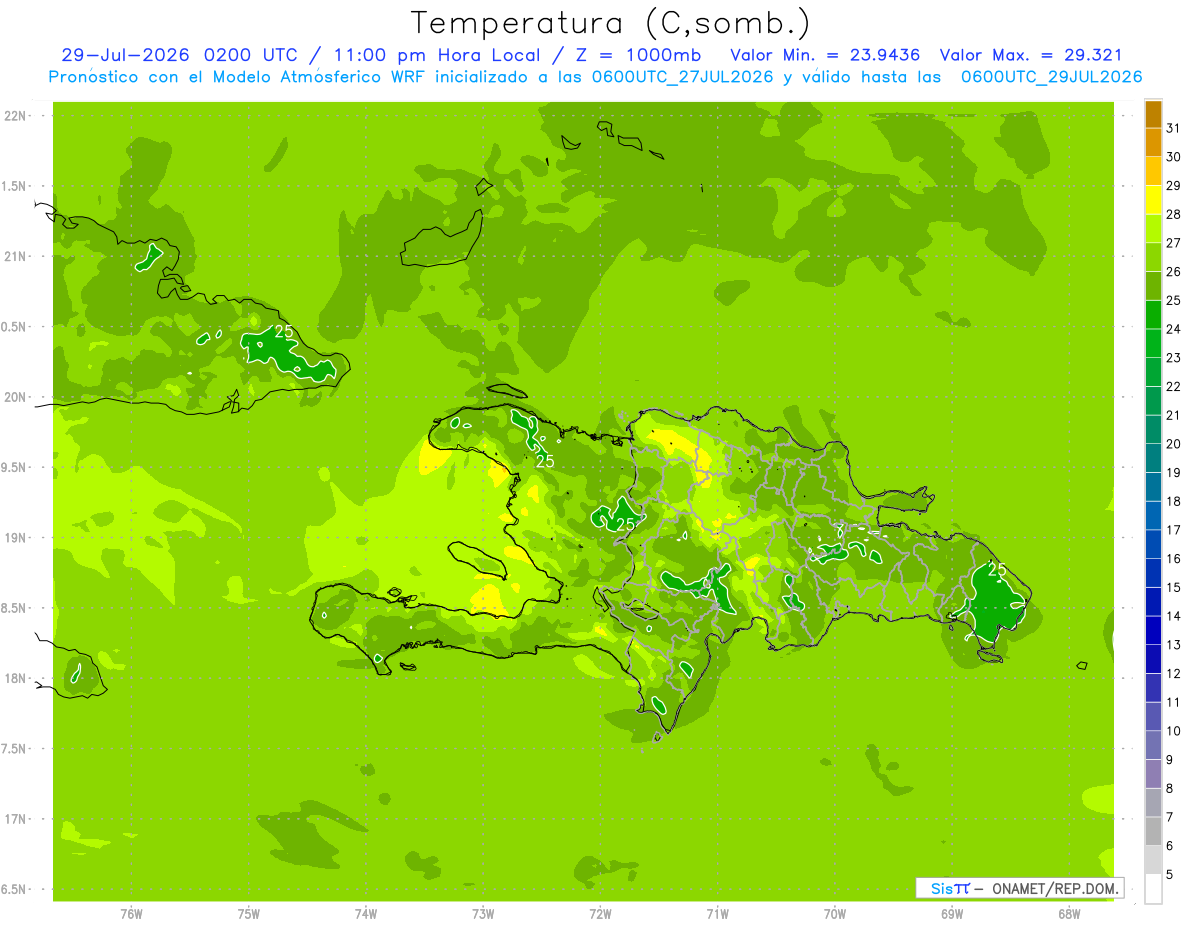Click legend number '31'
Image resolution: width=1200 pixels, height=927 pixels.
[x=1174, y=128]
